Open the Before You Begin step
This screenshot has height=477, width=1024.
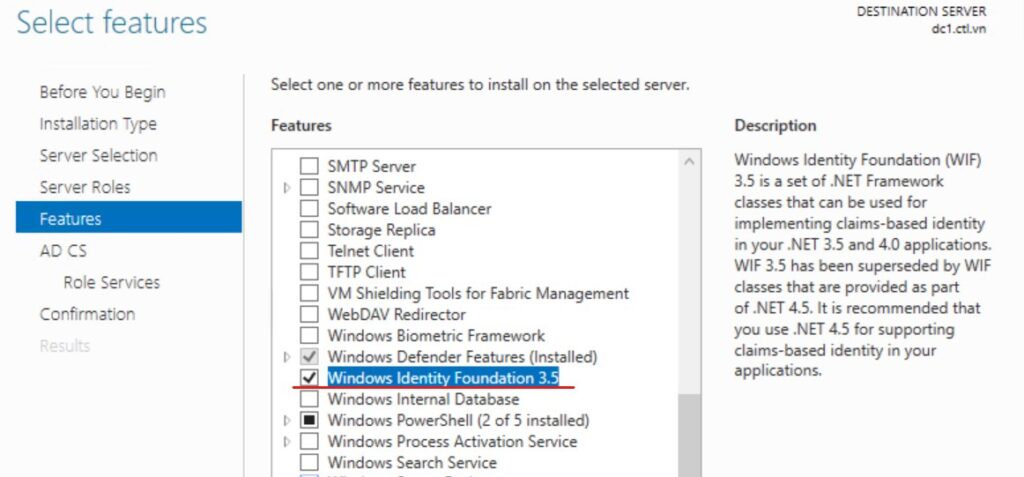tap(102, 92)
